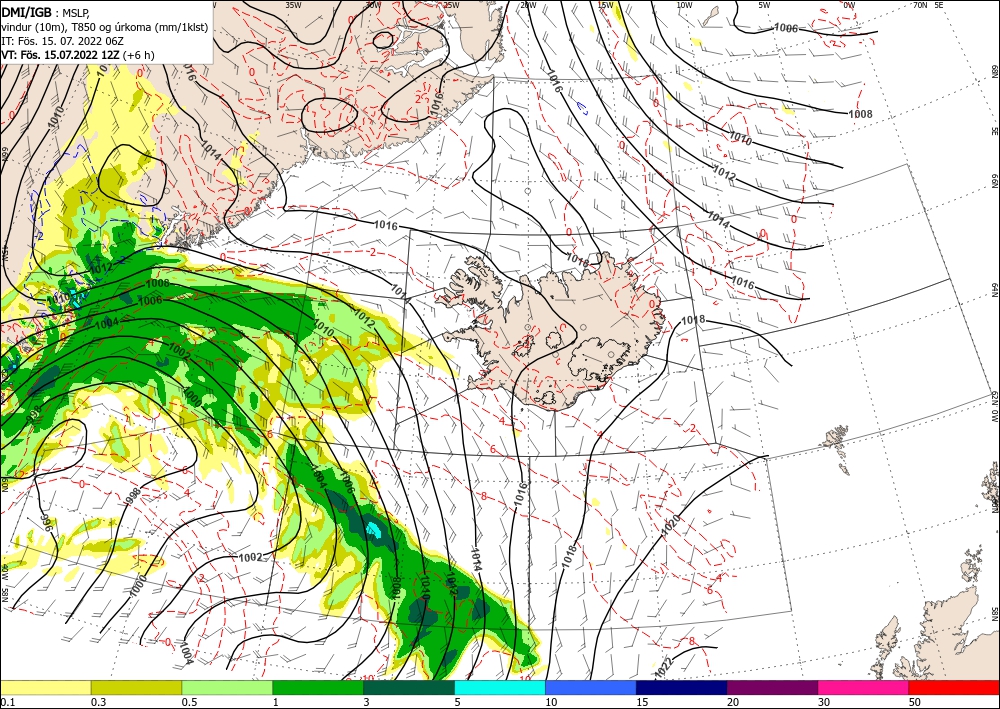This screenshot has height=709, width=1000.
Task: Select the dark green 3–5 legend band
Action: [409, 687]
